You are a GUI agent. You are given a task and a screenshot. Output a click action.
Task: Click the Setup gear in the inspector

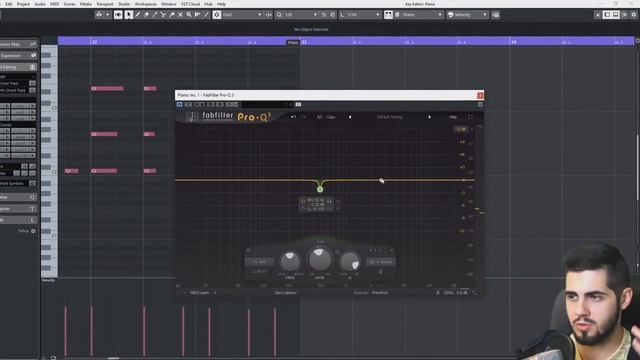pos(33,231)
